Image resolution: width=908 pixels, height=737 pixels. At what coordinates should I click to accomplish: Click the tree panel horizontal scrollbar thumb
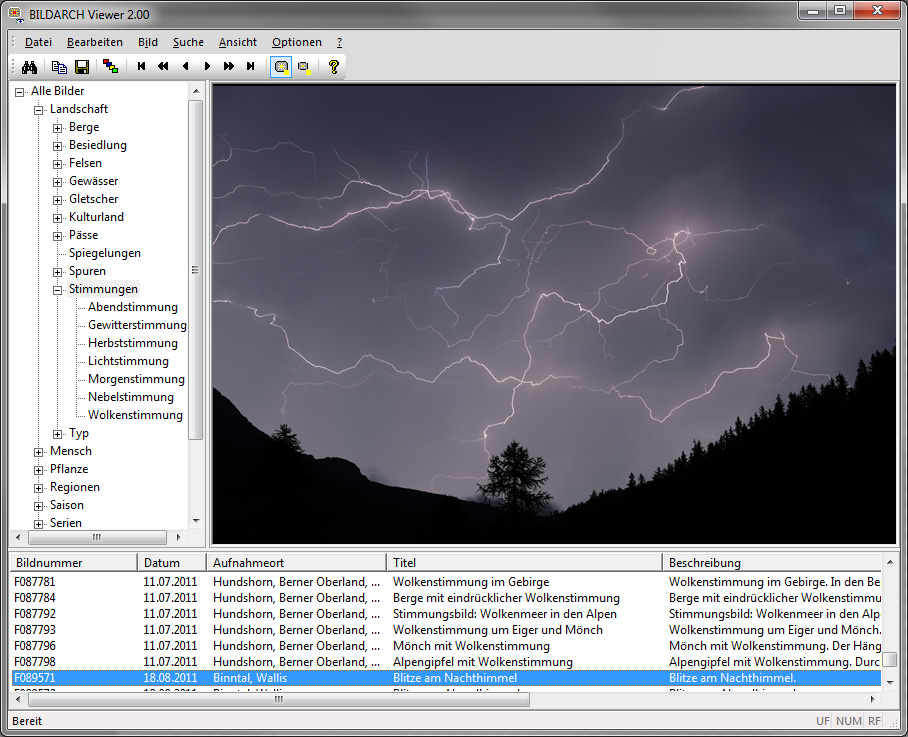[97, 537]
